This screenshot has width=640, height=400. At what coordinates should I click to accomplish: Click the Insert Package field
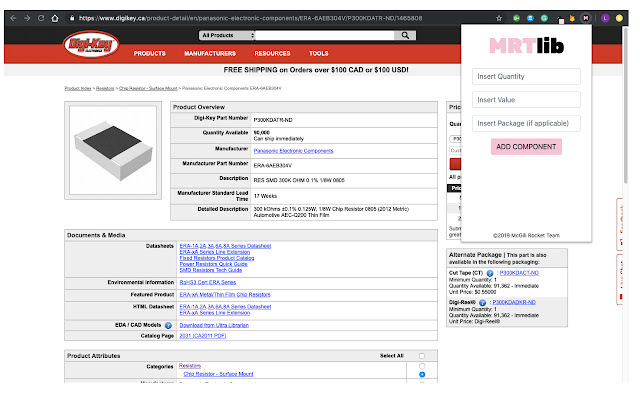[x=526, y=123]
